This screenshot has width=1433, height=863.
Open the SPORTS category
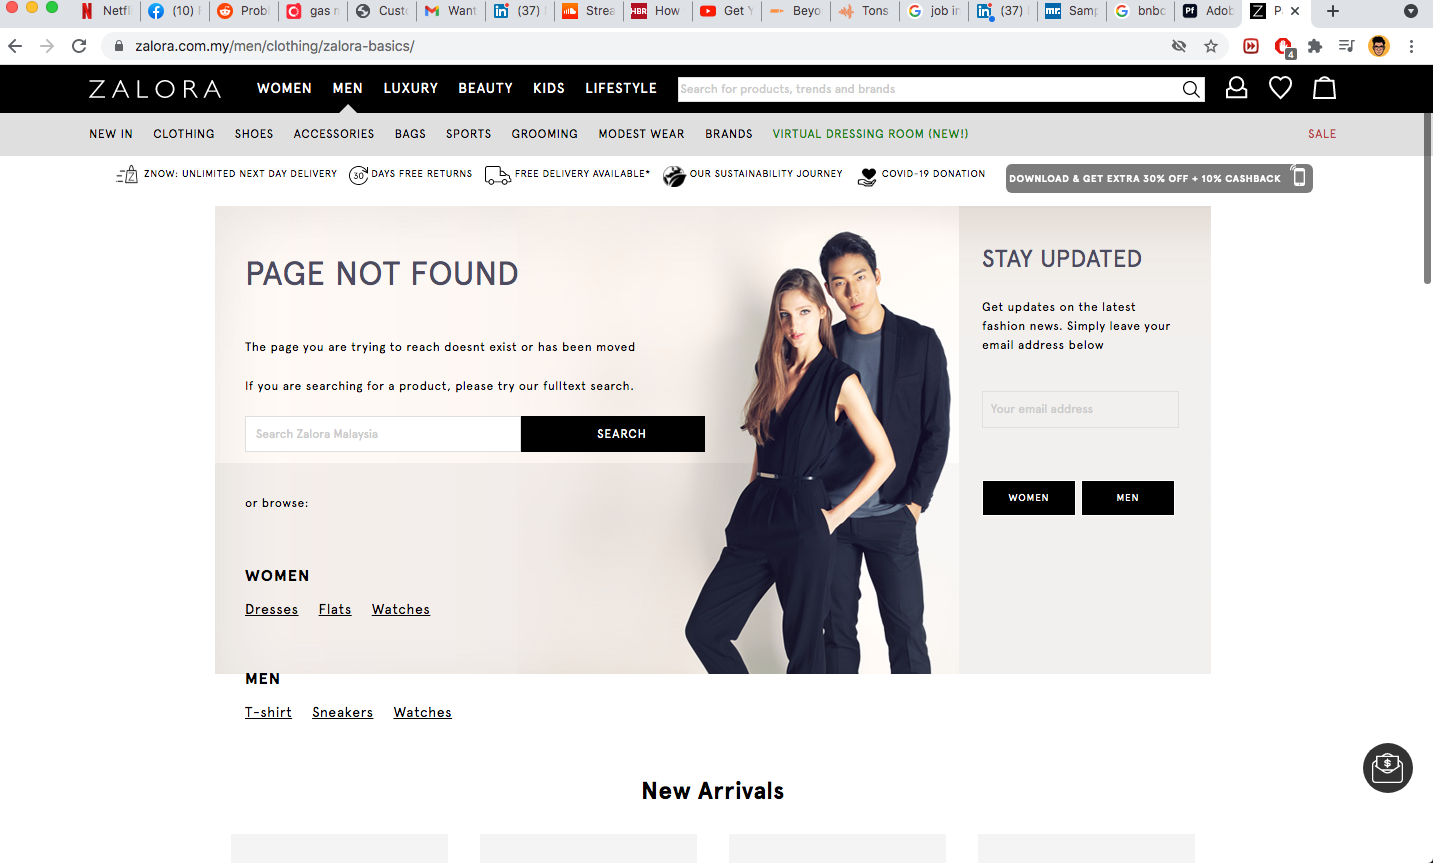tap(469, 134)
